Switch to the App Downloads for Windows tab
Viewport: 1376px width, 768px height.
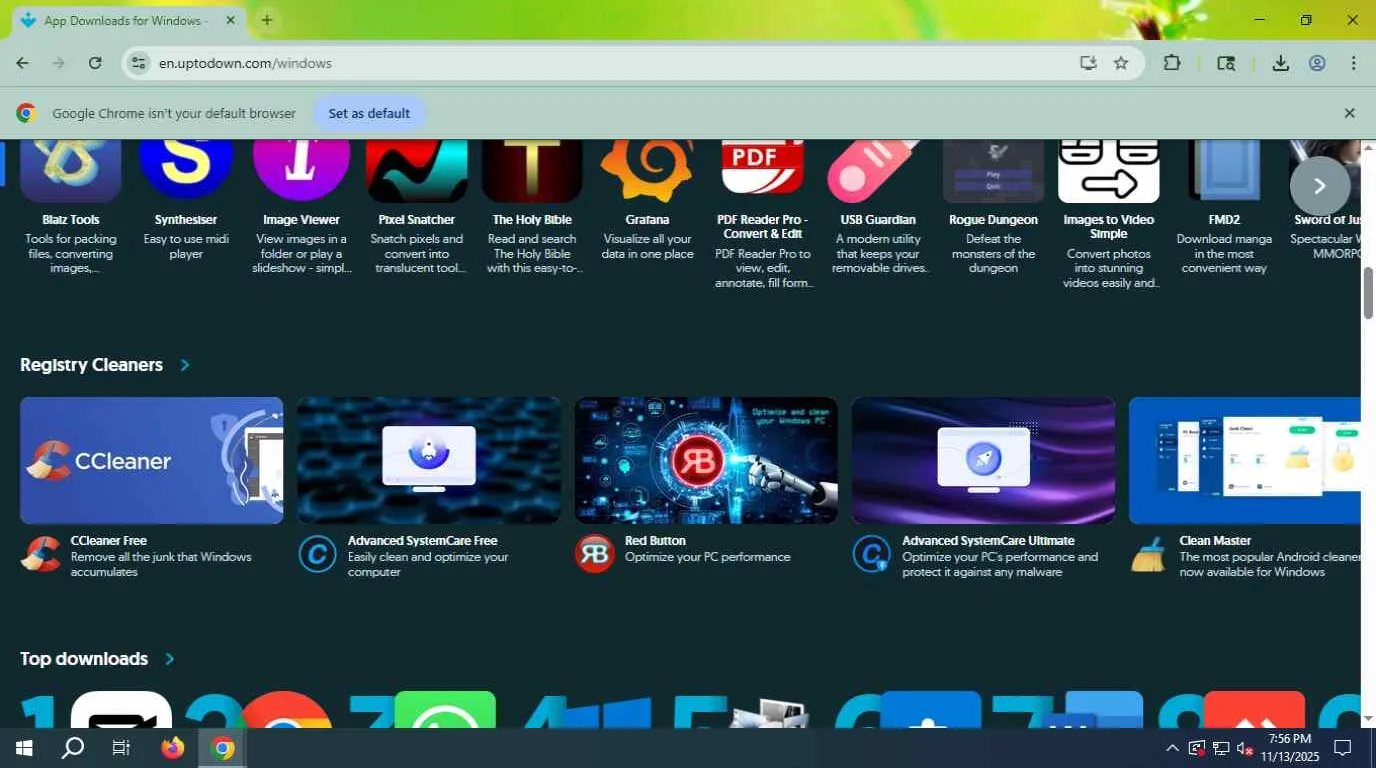pos(130,20)
